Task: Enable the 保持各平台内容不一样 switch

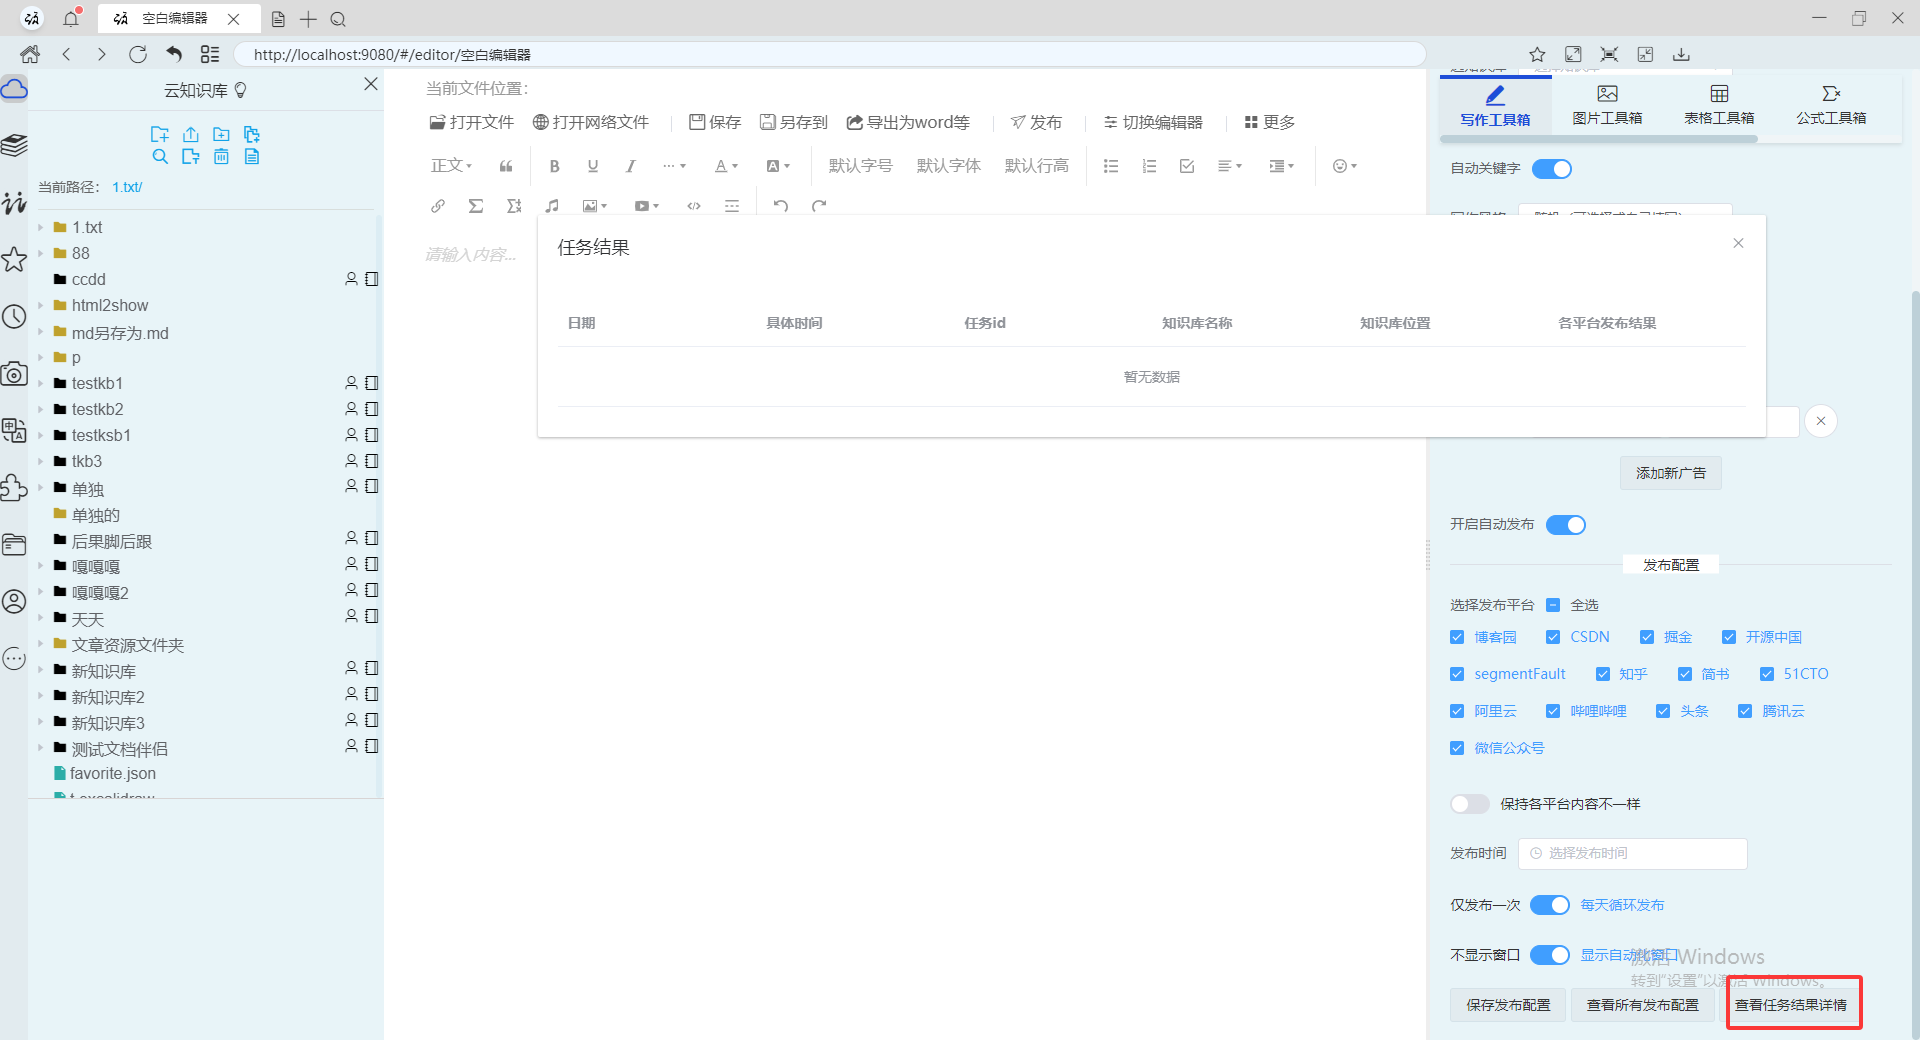Action: [x=1469, y=803]
